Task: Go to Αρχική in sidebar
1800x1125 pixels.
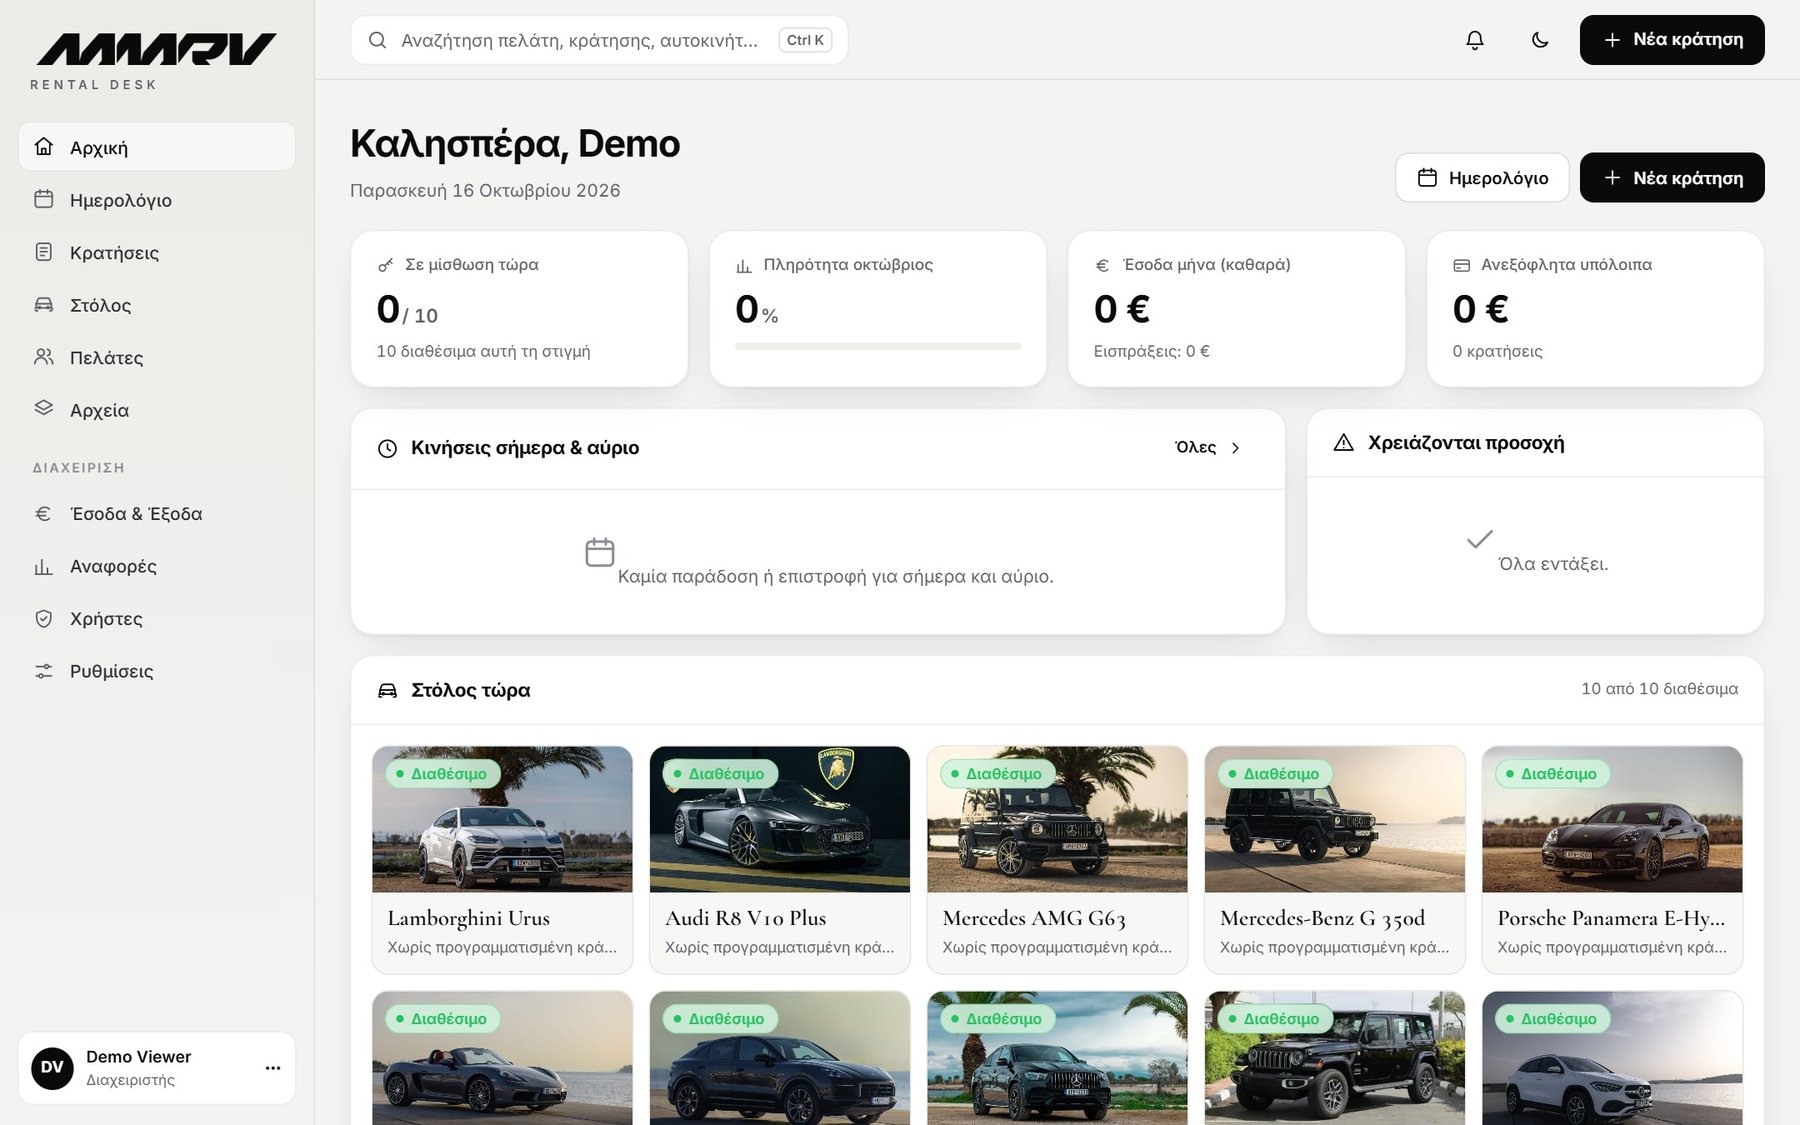Action: (x=157, y=147)
